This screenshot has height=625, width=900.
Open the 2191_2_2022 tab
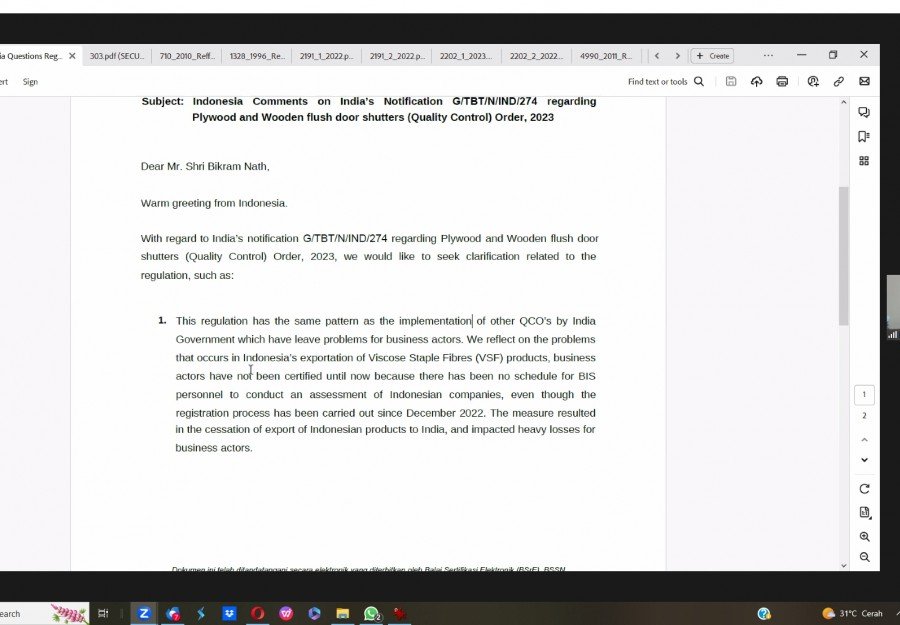397,56
